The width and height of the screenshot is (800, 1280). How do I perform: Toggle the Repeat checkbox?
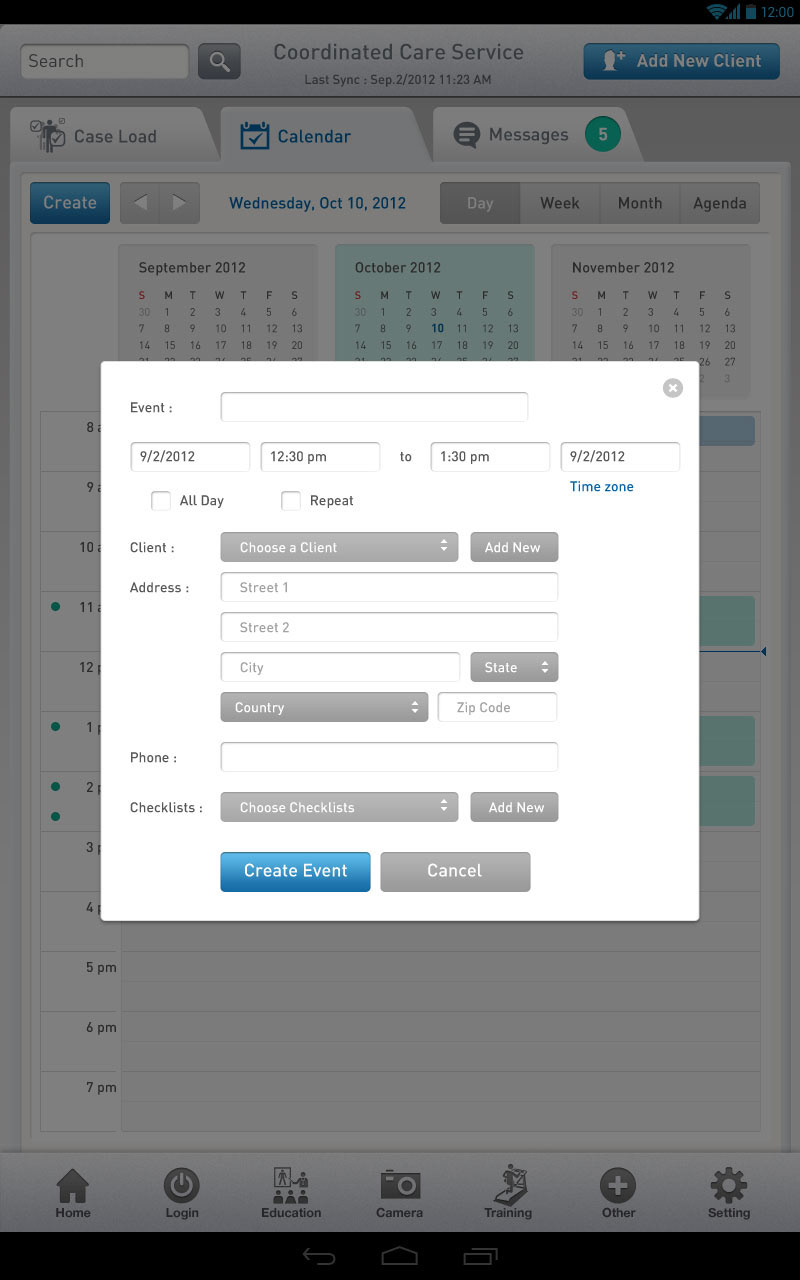(291, 501)
